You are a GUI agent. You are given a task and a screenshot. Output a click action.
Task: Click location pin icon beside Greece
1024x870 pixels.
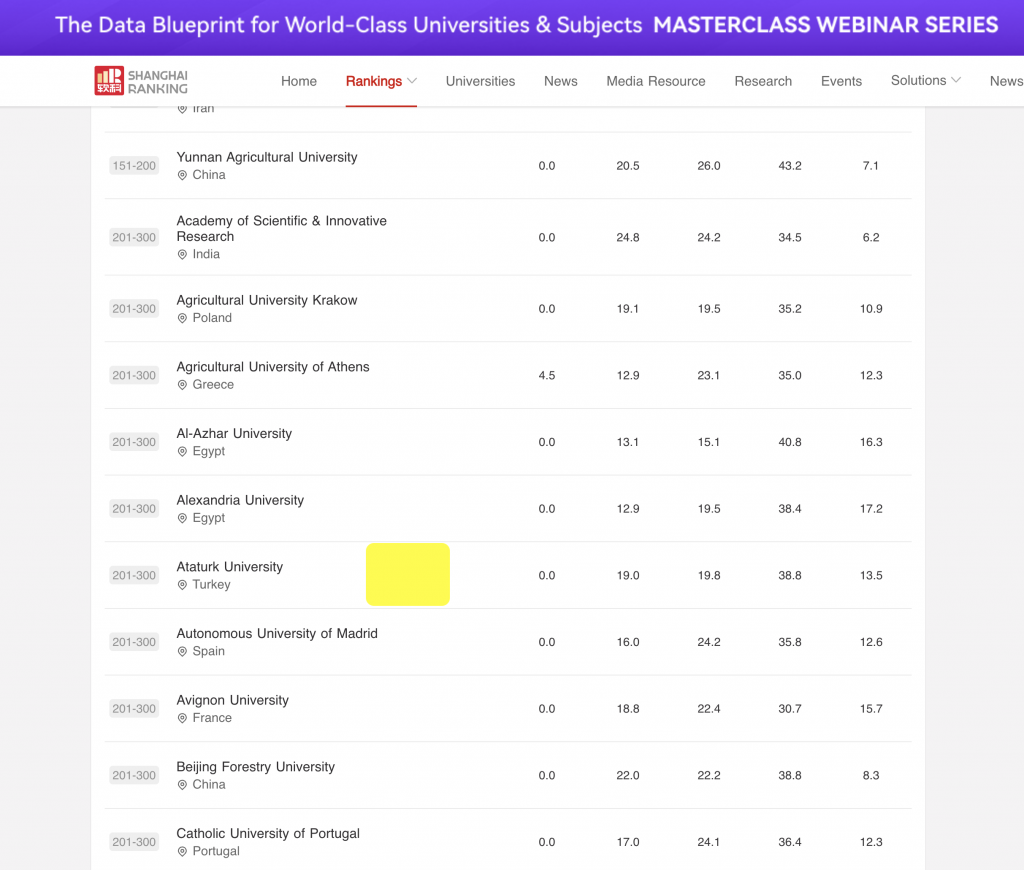pos(182,385)
